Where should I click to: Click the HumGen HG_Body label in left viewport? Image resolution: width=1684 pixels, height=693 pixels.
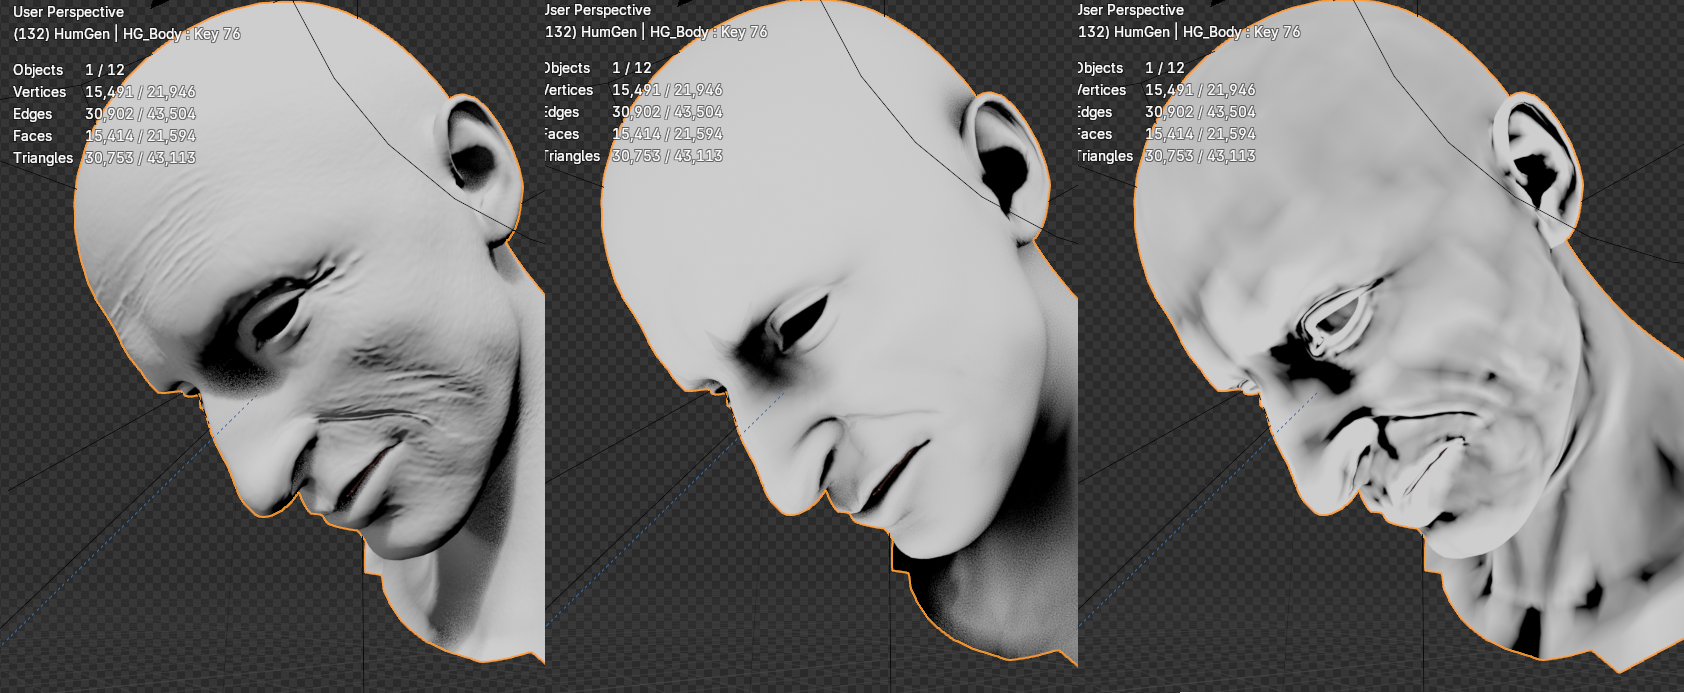tap(127, 34)
